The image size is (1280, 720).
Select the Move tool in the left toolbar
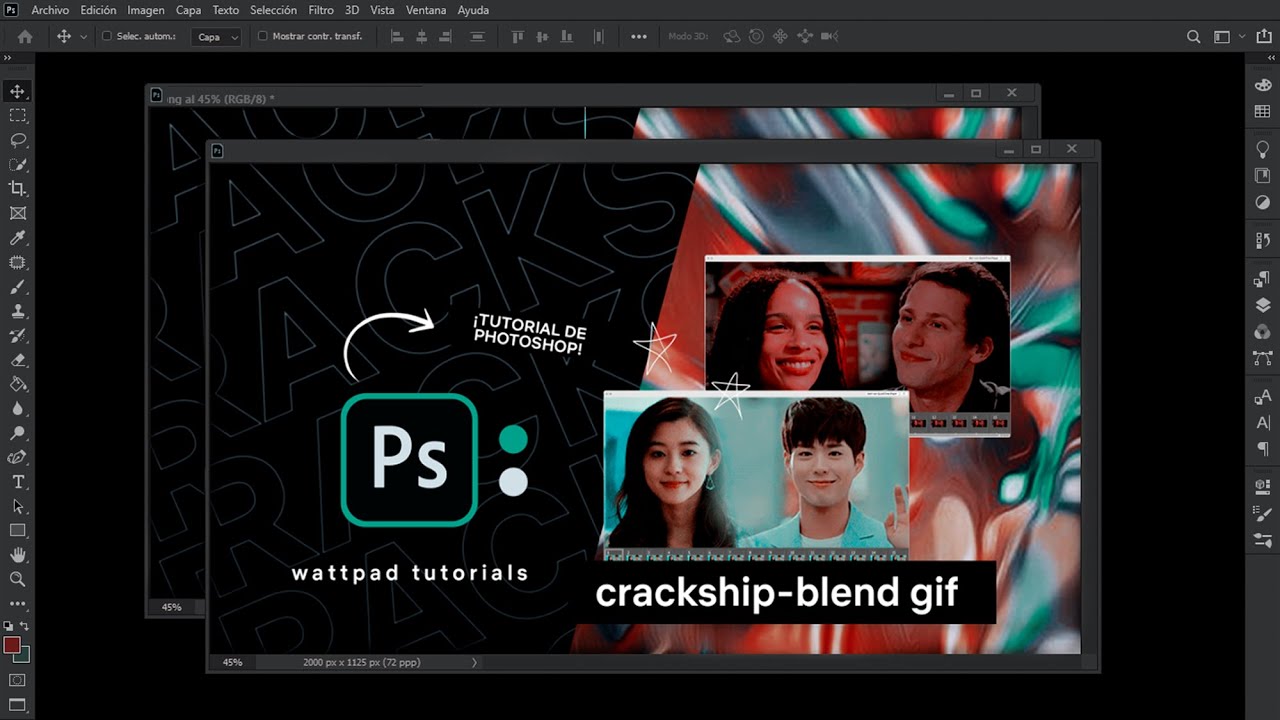point(18,91)
